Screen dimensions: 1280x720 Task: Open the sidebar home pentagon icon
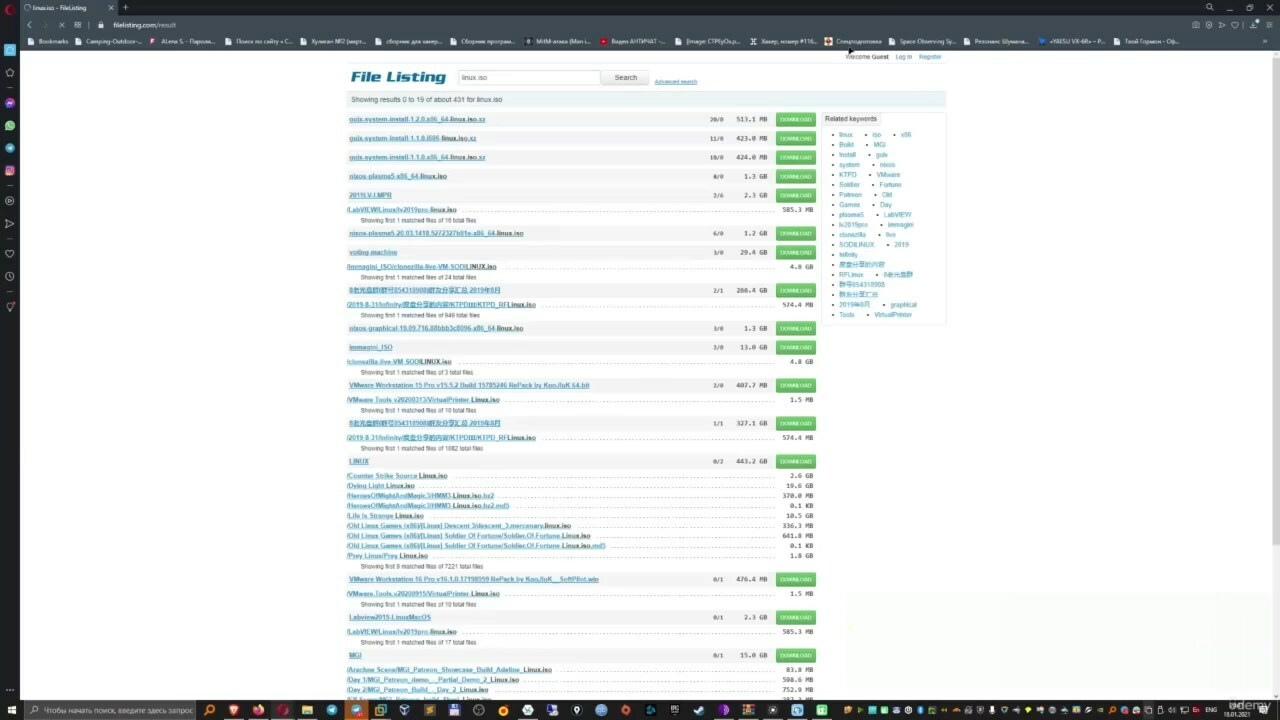(10, 72)
